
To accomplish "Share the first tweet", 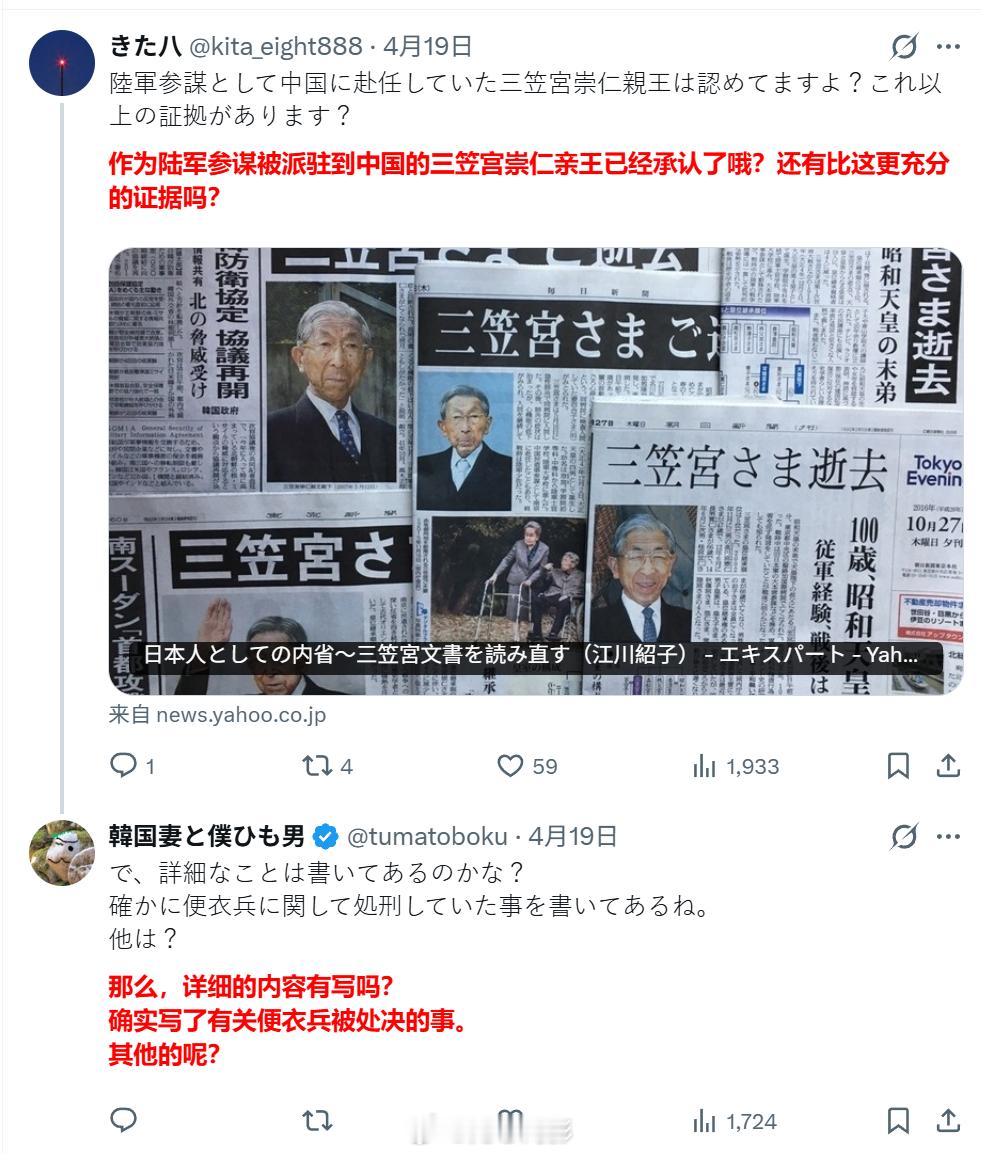I will pyautogui.click(x=949, y=766).
